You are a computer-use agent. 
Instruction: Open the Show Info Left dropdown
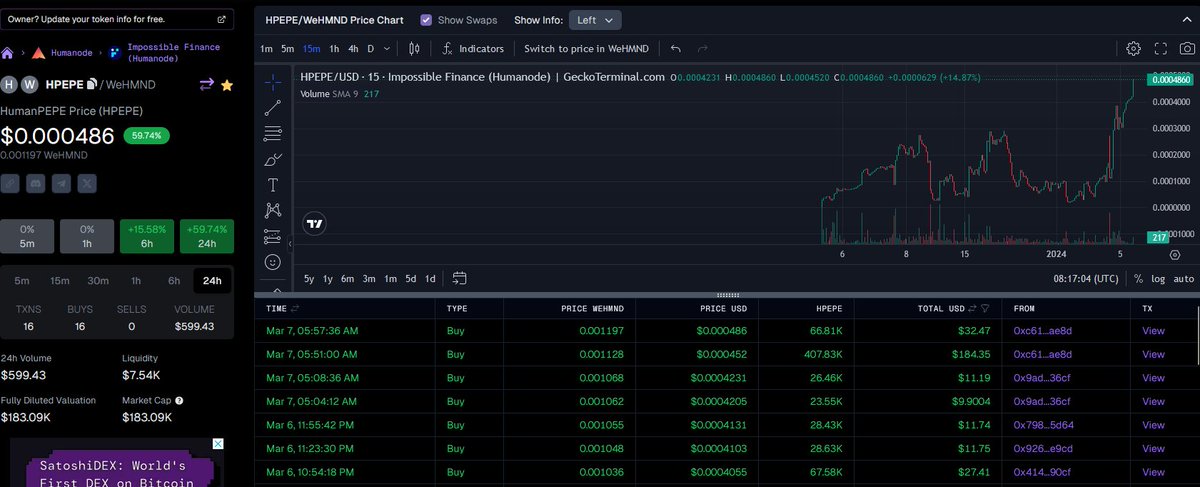point(595,19)
